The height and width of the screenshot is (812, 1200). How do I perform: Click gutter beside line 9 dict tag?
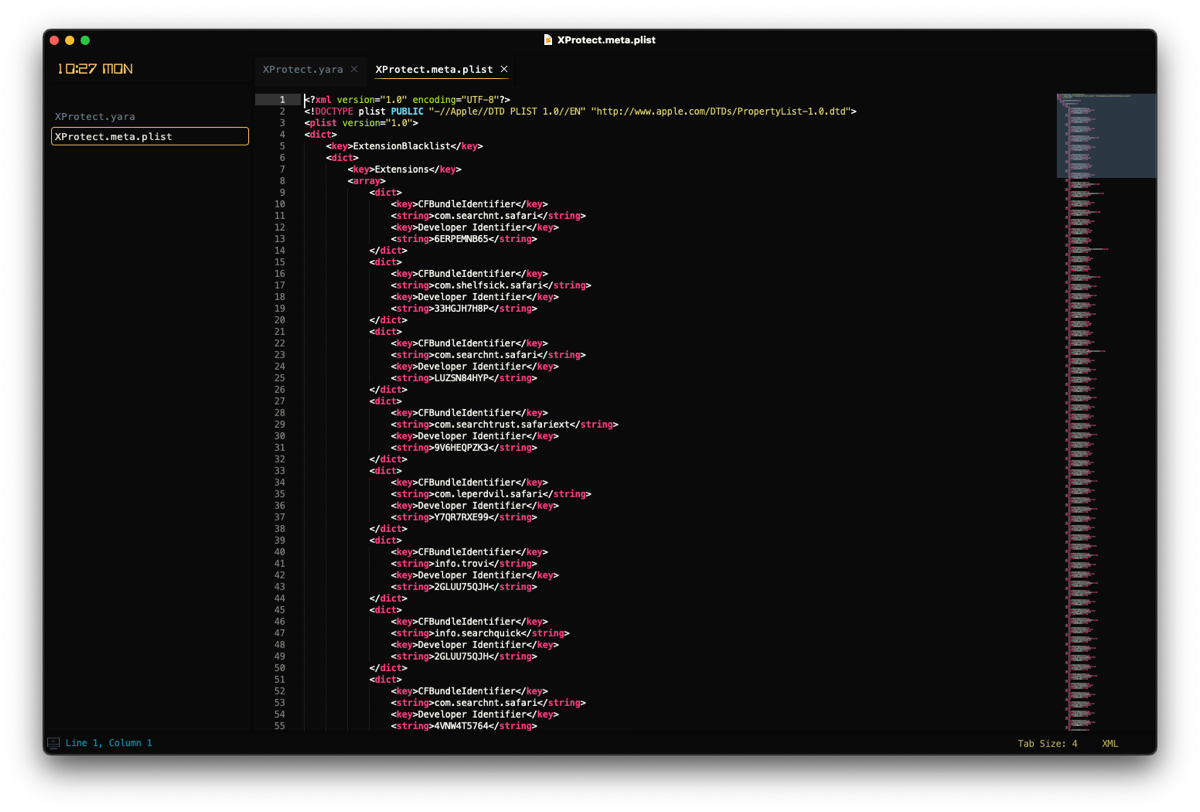point(281,192)
